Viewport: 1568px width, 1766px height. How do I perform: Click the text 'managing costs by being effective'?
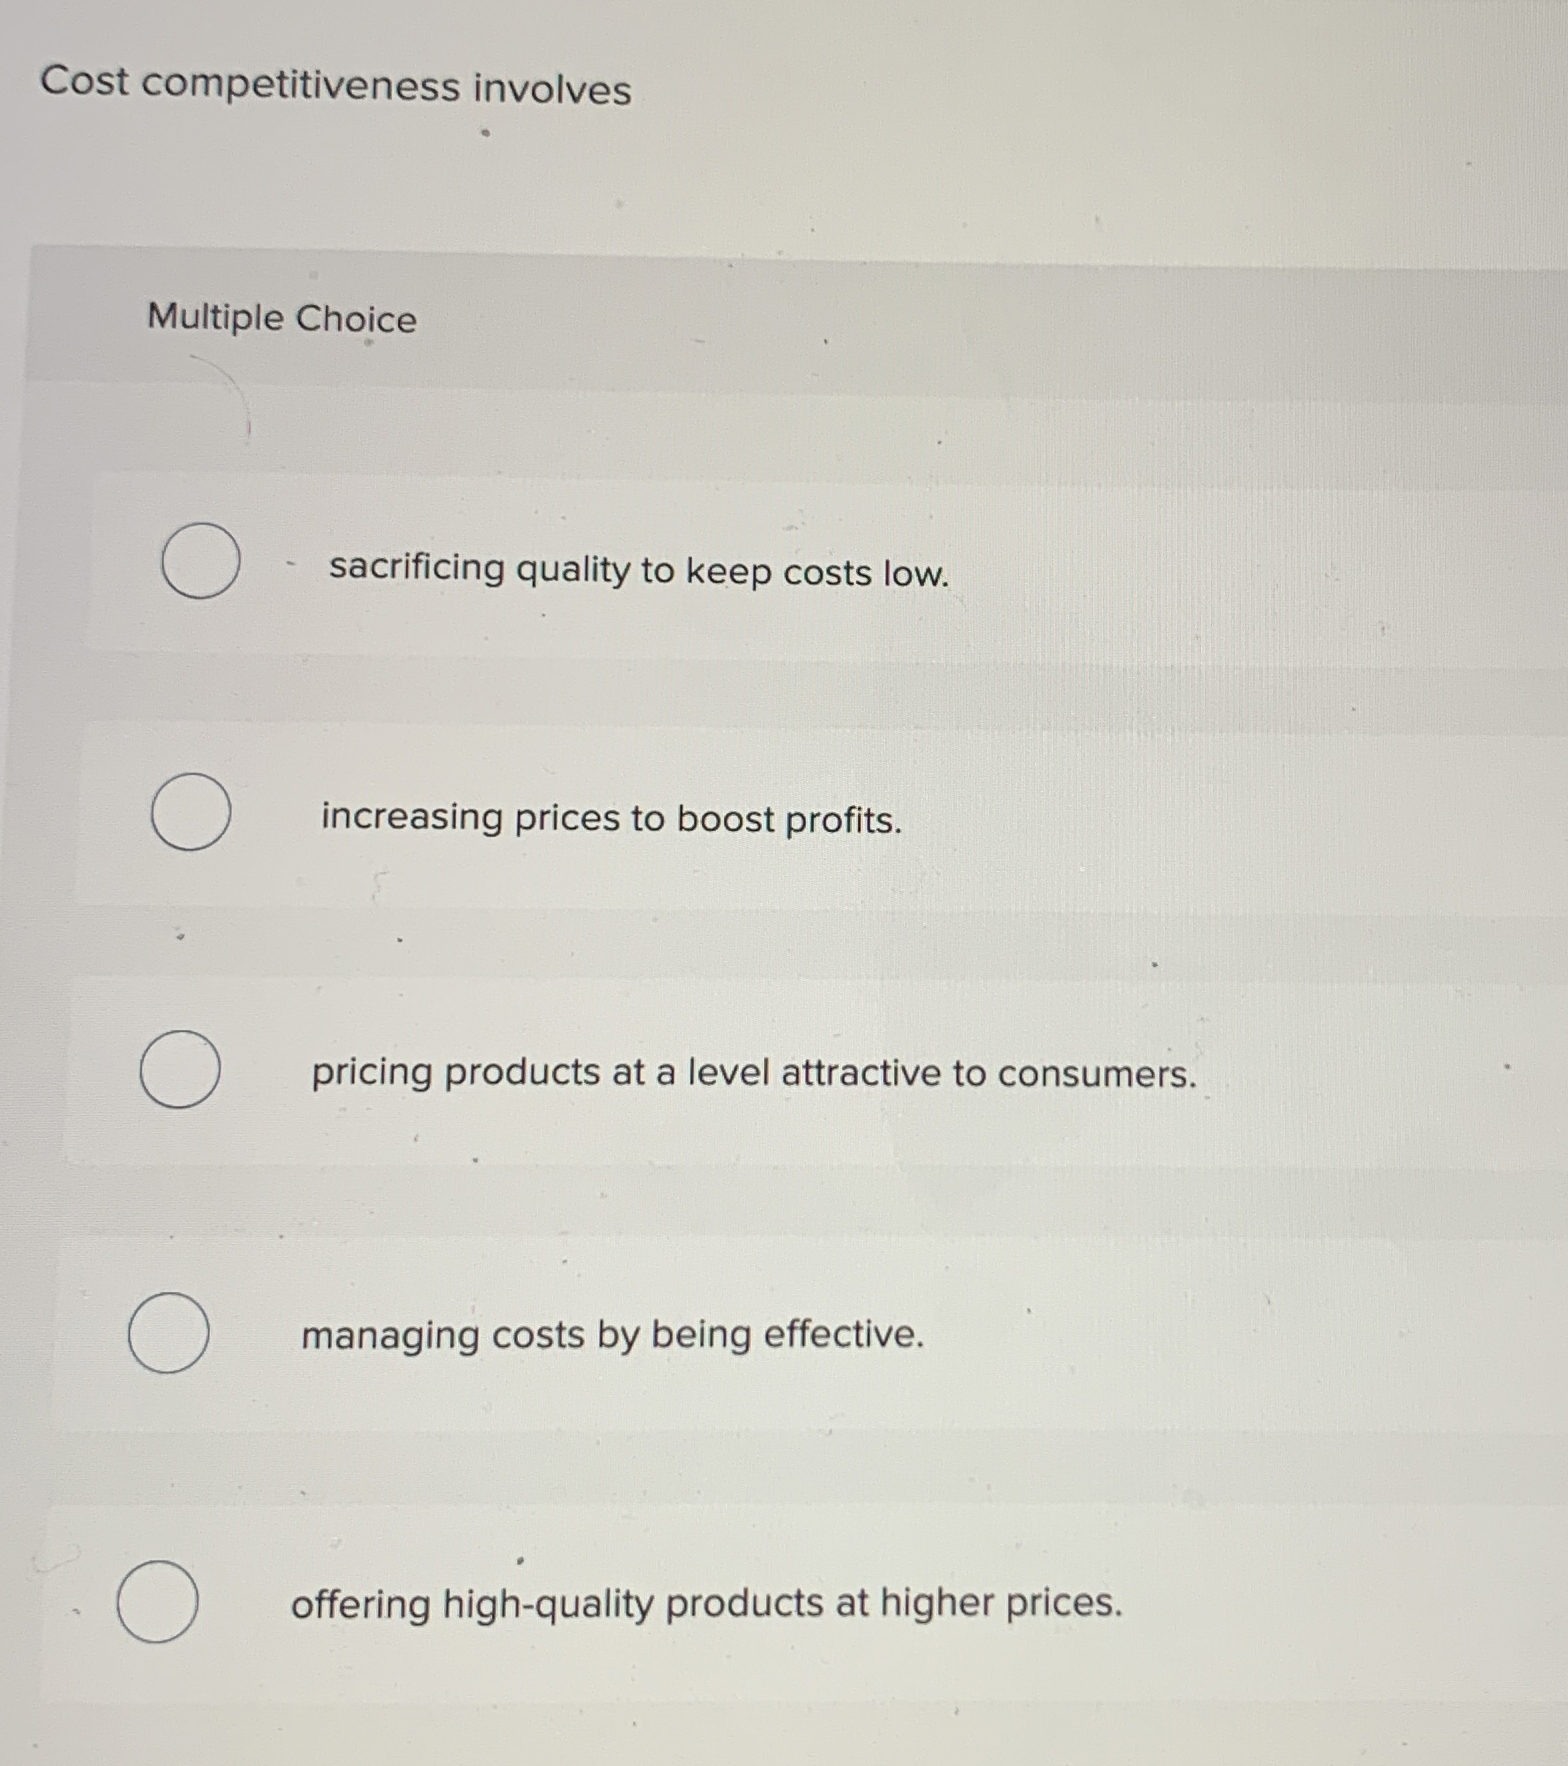point(611,1334)
